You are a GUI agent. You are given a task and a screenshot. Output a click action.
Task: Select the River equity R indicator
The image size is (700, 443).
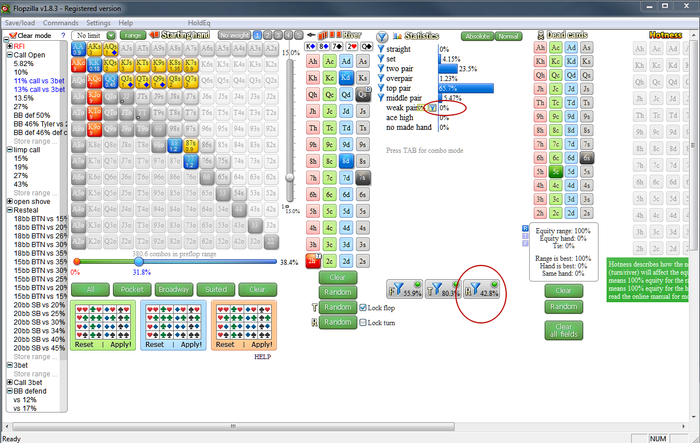click(x=525, y=228)
